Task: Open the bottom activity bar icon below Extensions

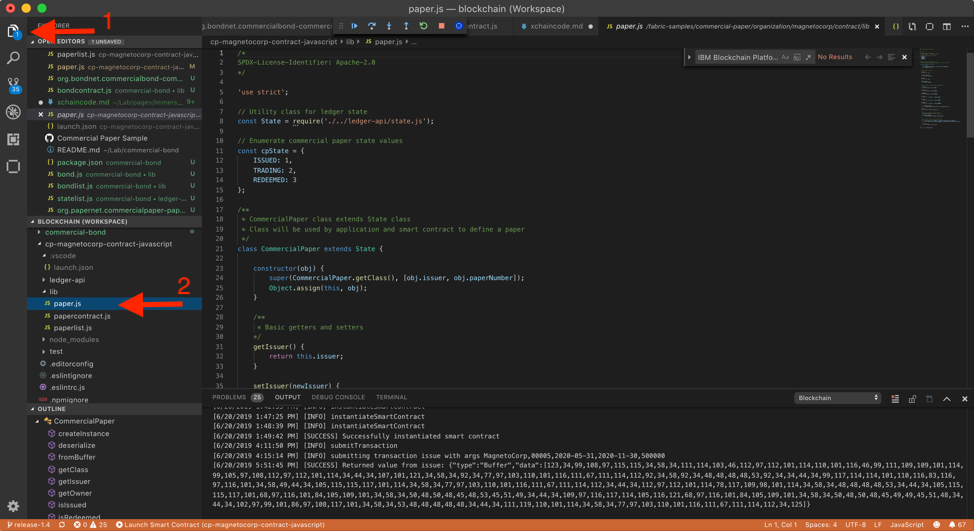Action: [13, 166]
